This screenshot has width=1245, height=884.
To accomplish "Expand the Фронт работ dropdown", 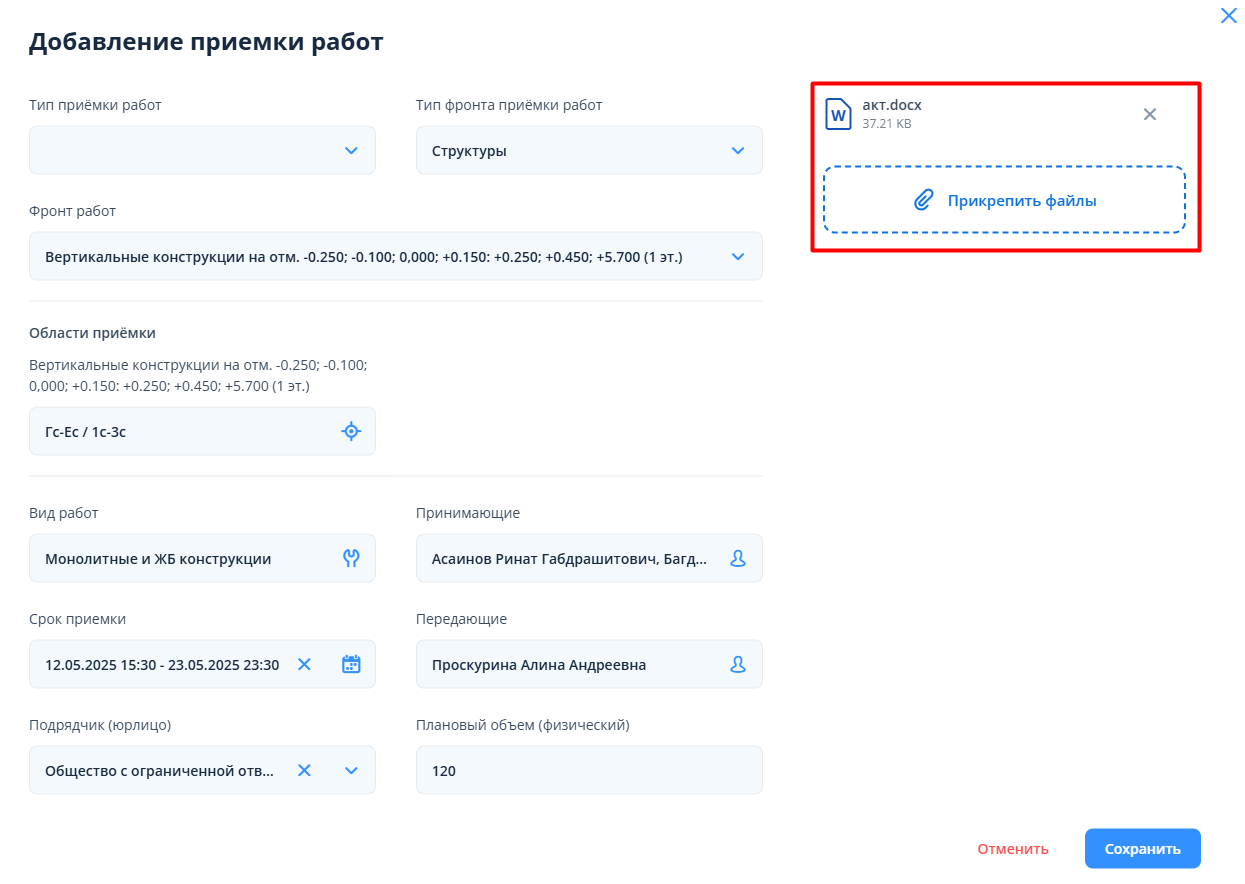I will pyautogui.click(x=738, y=257).
